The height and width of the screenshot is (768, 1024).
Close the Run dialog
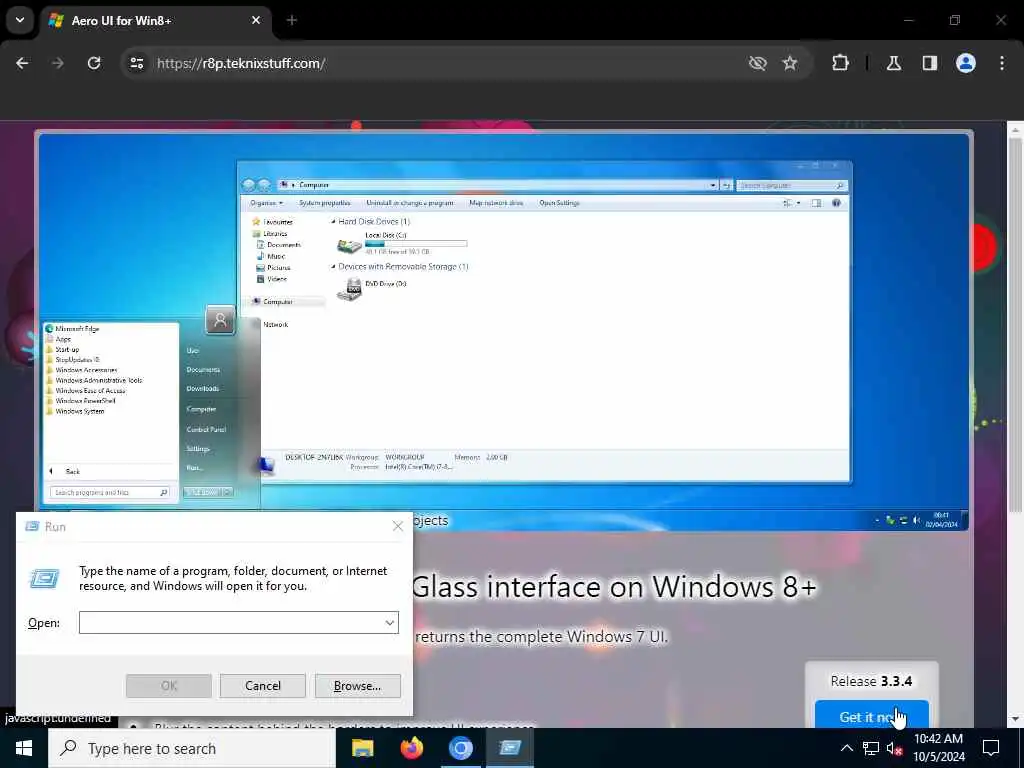point(398,526)
